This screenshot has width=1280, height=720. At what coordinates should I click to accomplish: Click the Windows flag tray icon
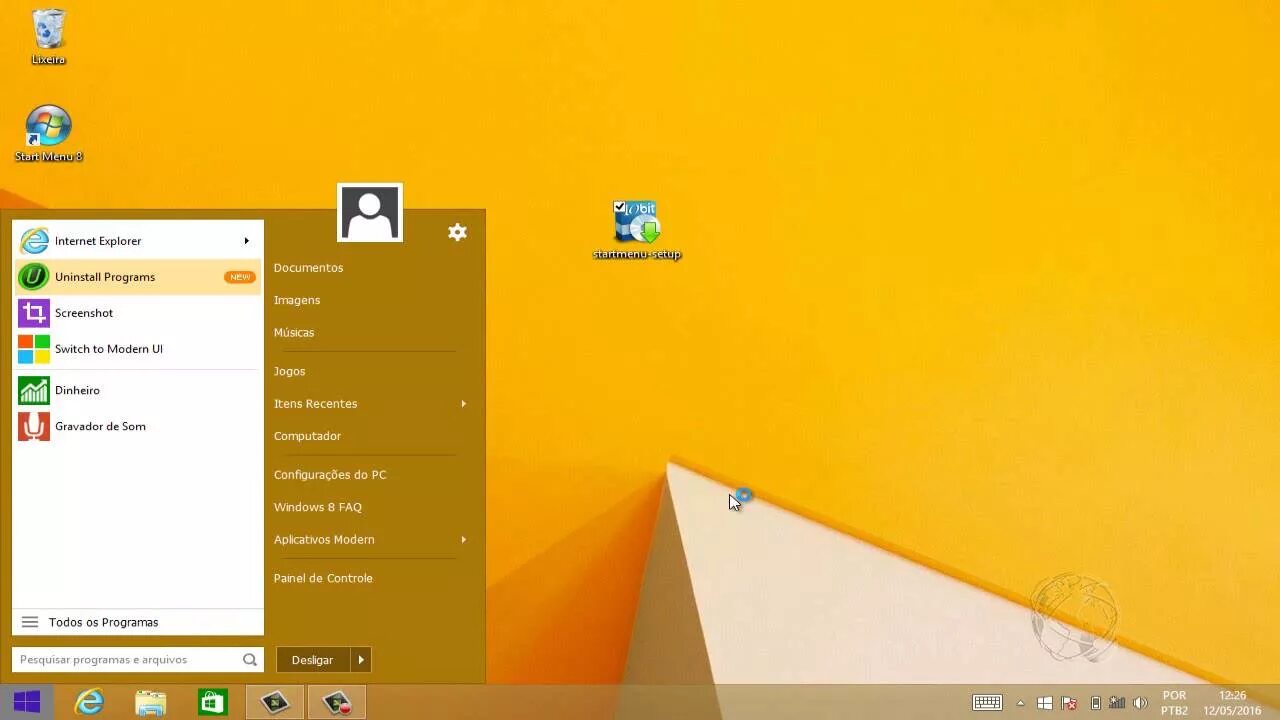1045,703
